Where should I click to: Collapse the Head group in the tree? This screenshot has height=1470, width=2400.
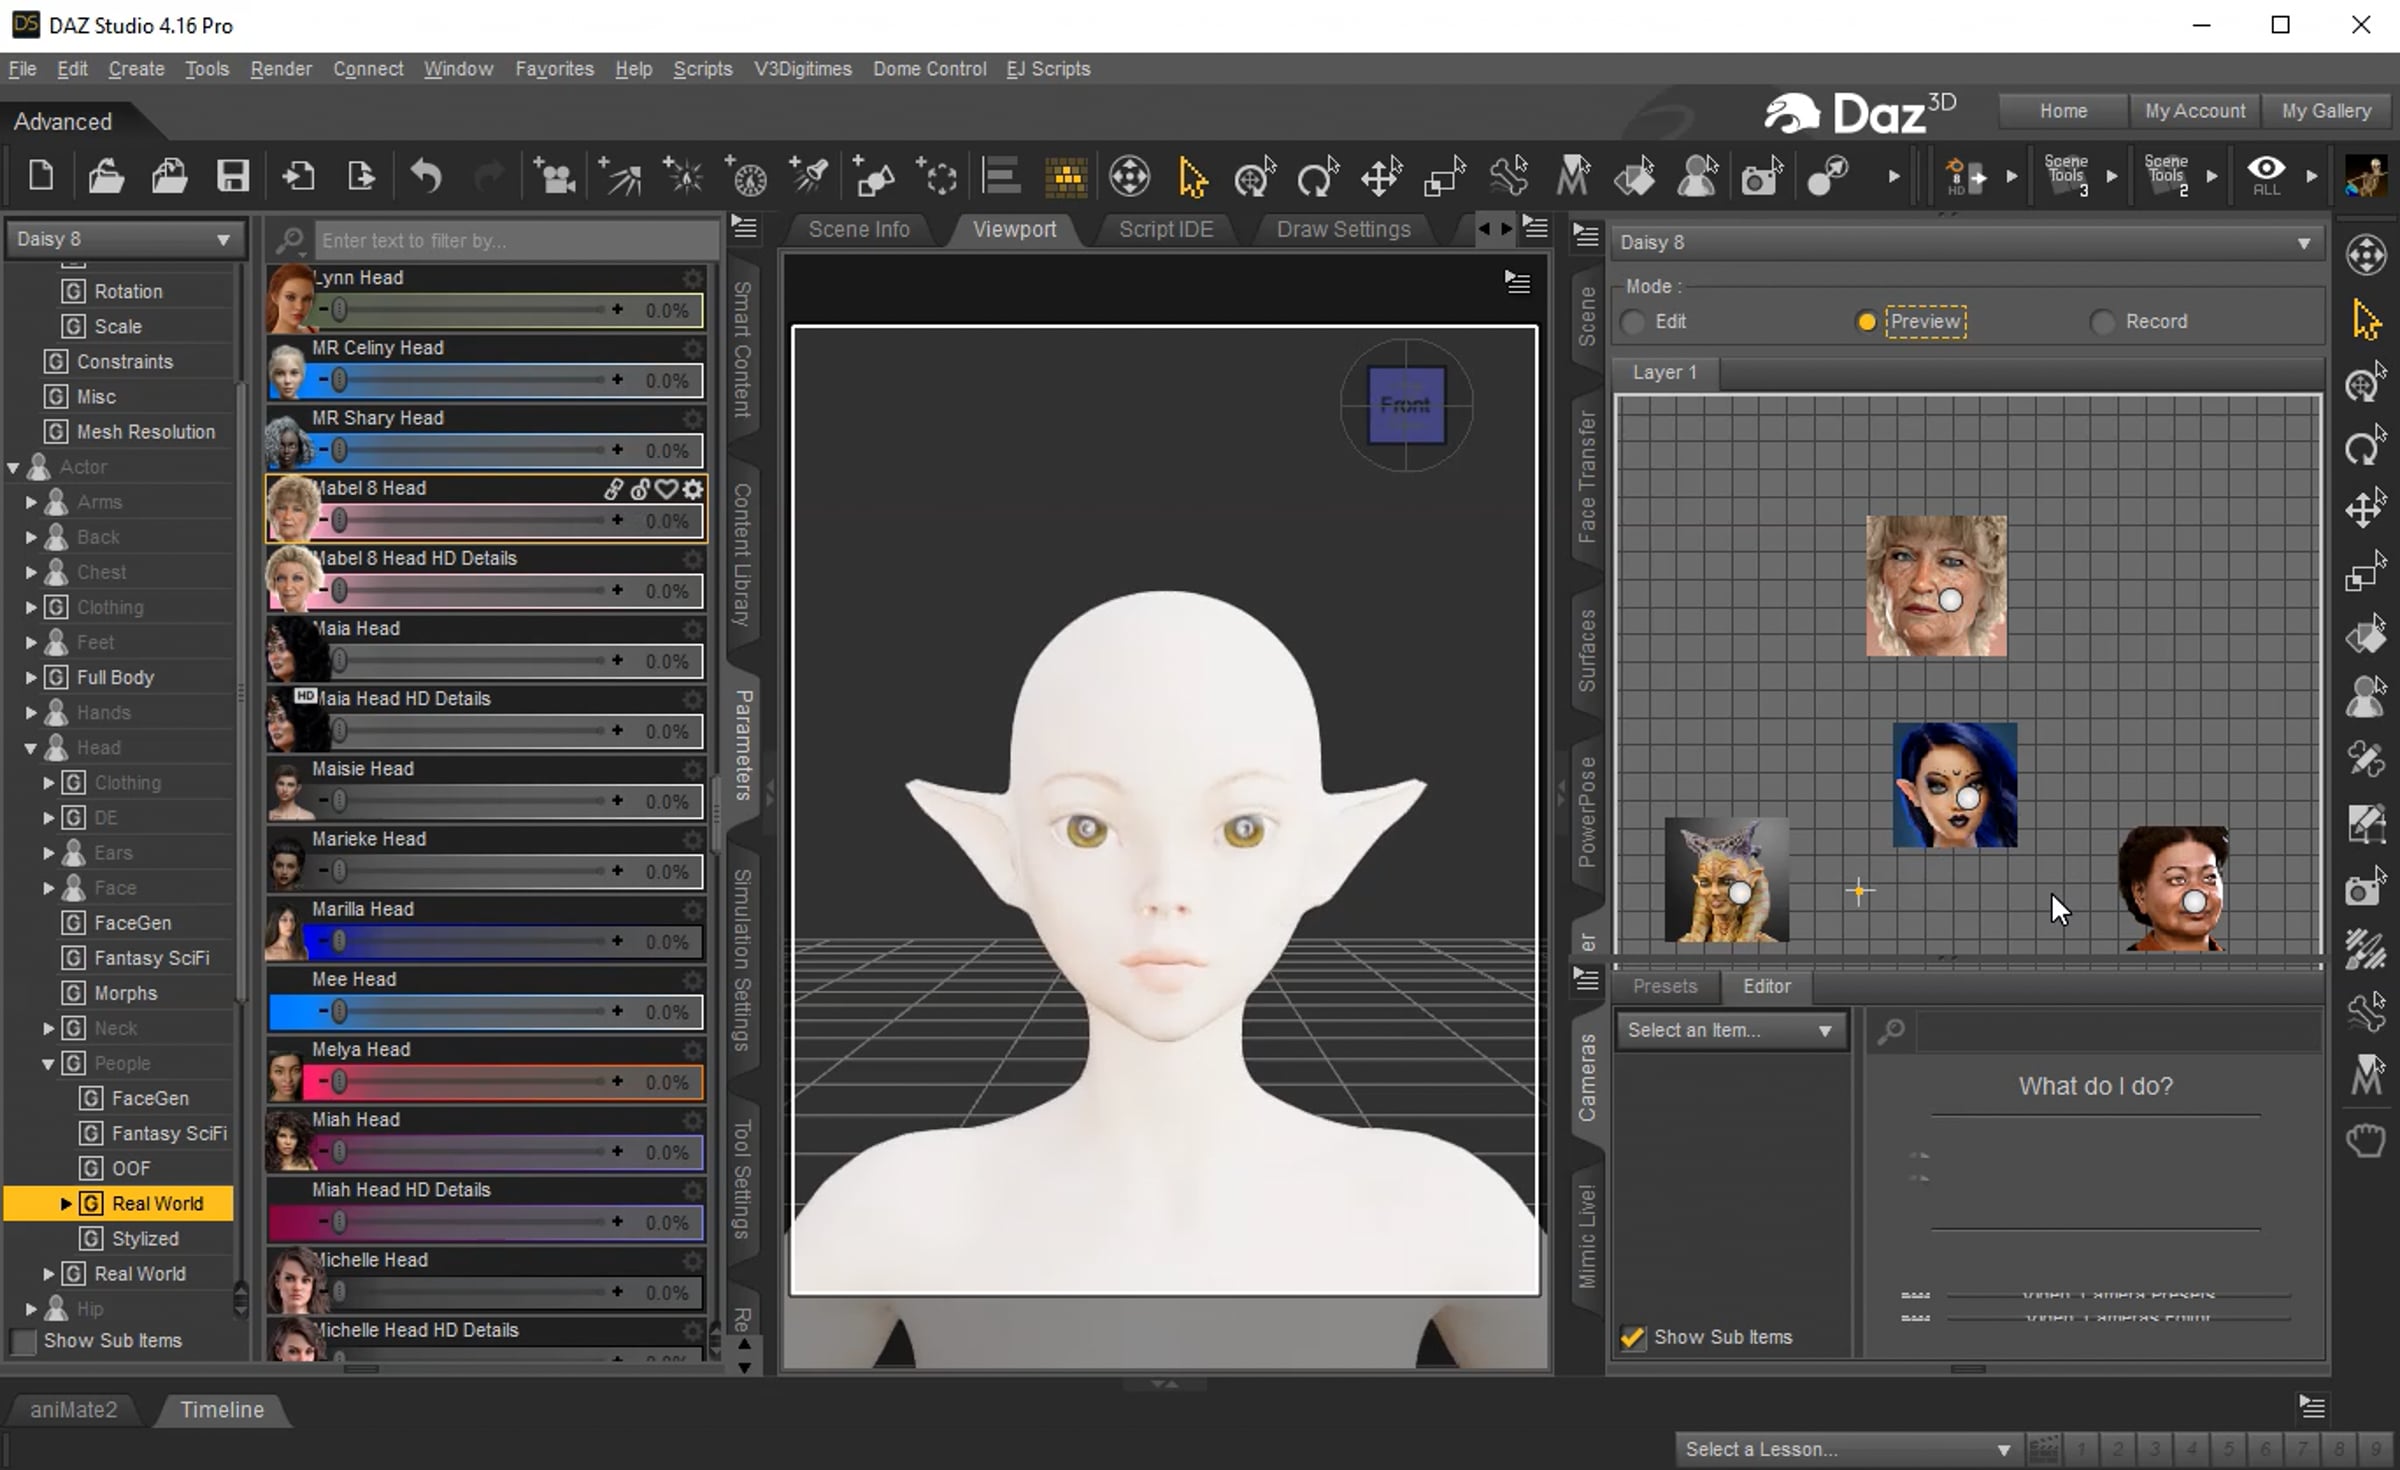(31, 748)
